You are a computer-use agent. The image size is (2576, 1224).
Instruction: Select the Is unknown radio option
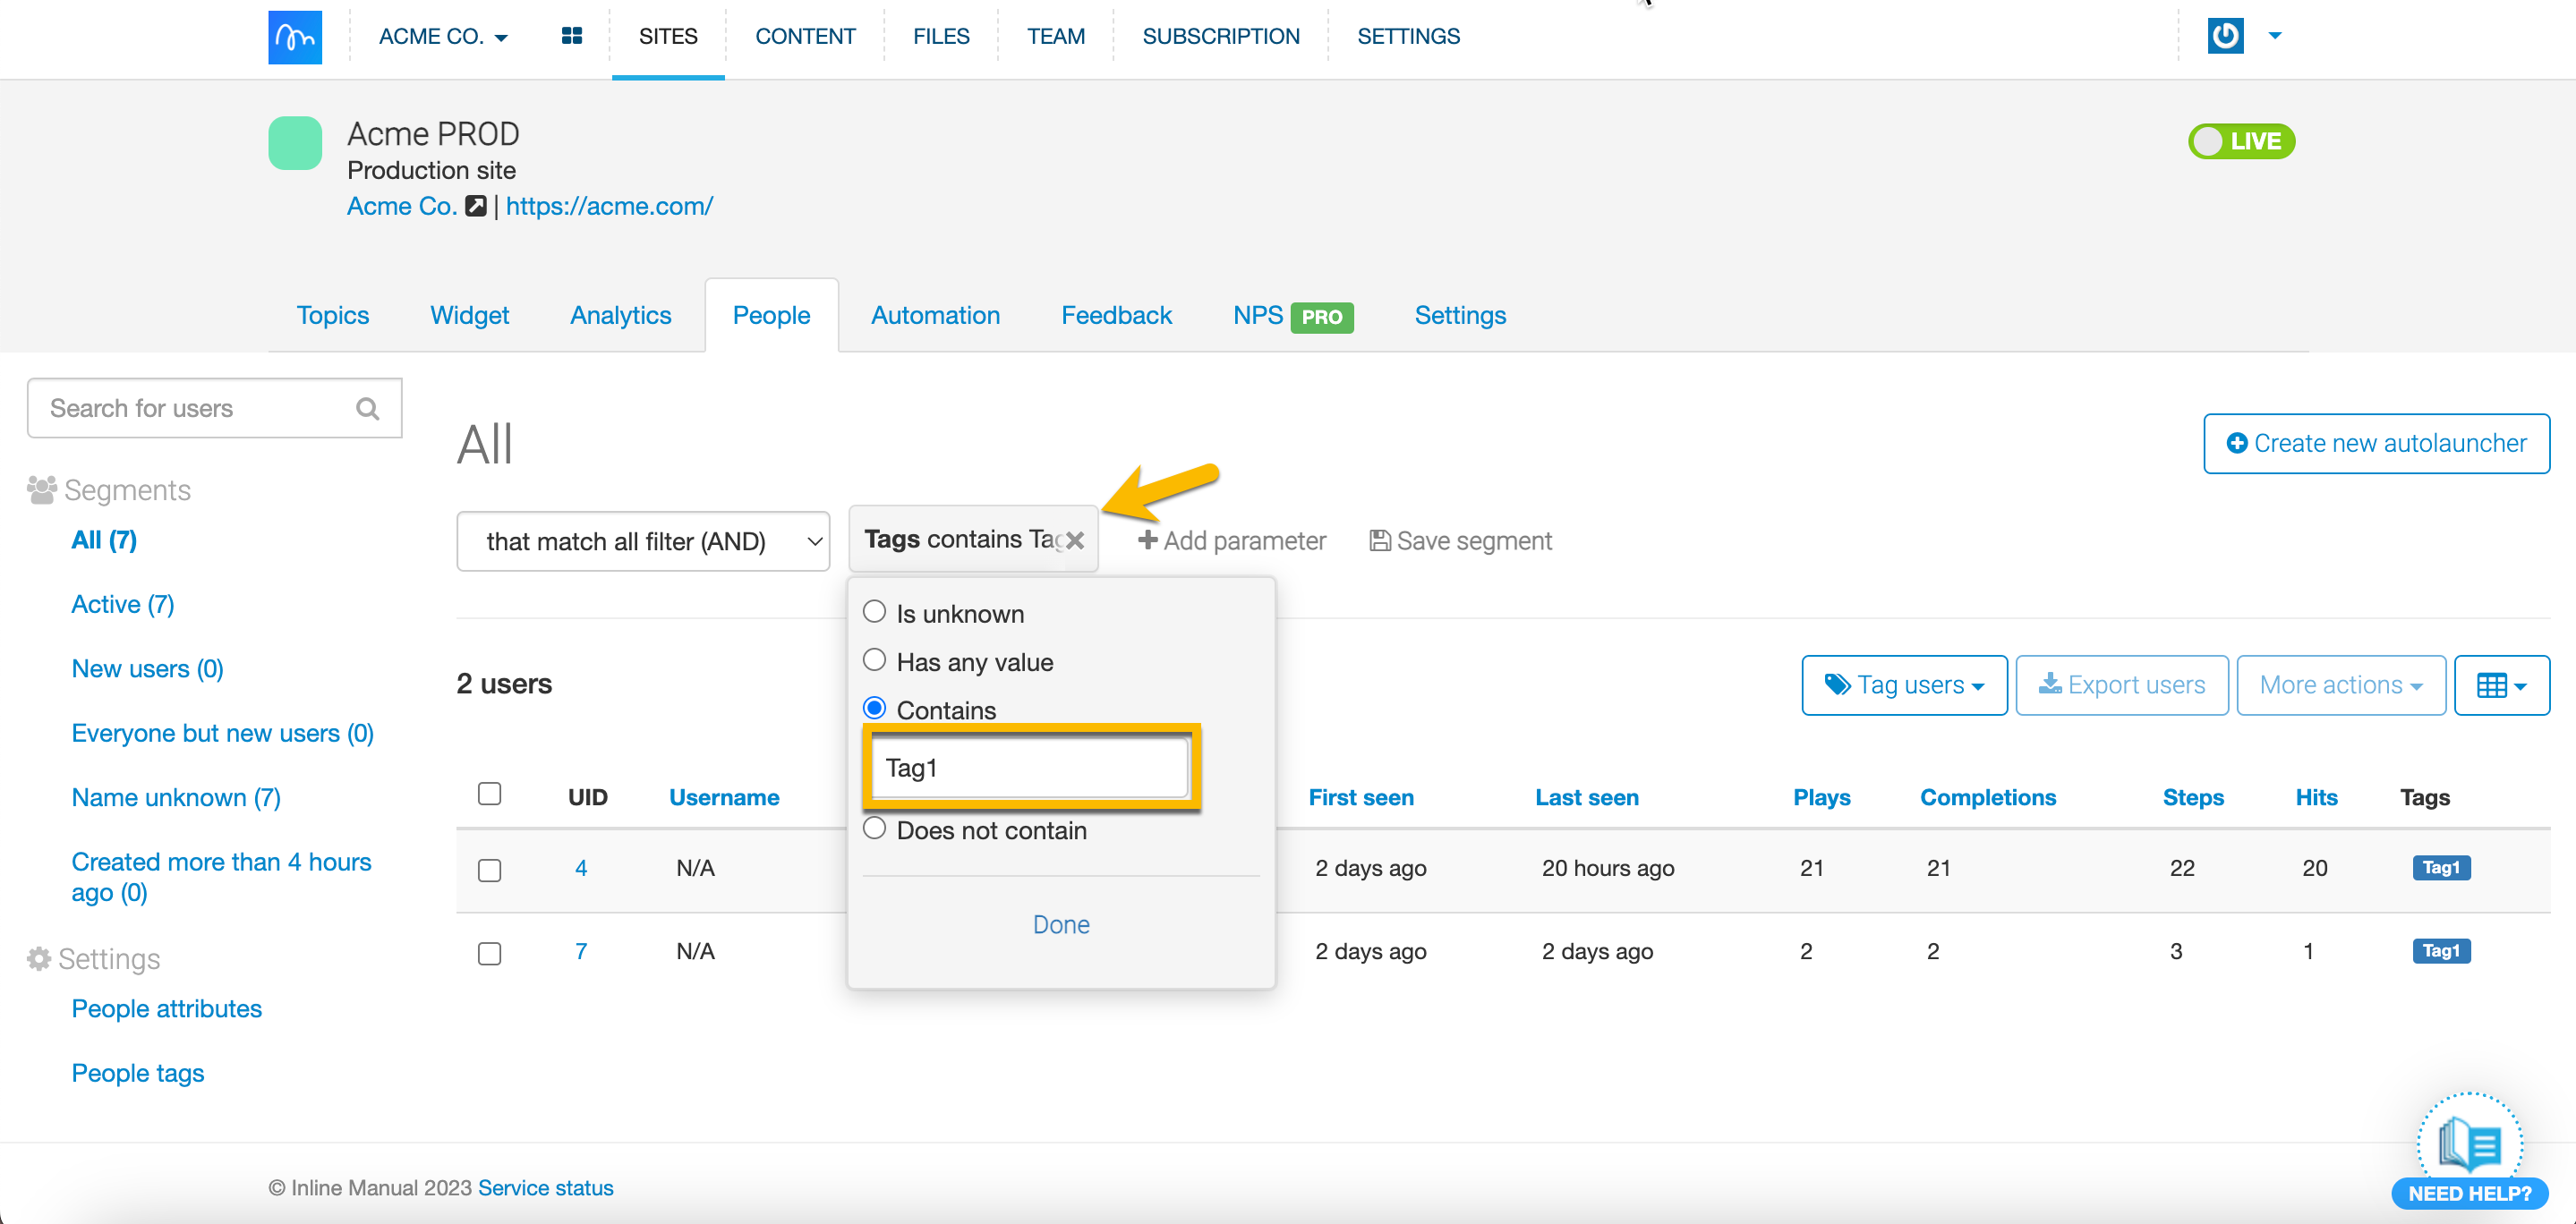(874, 612)
